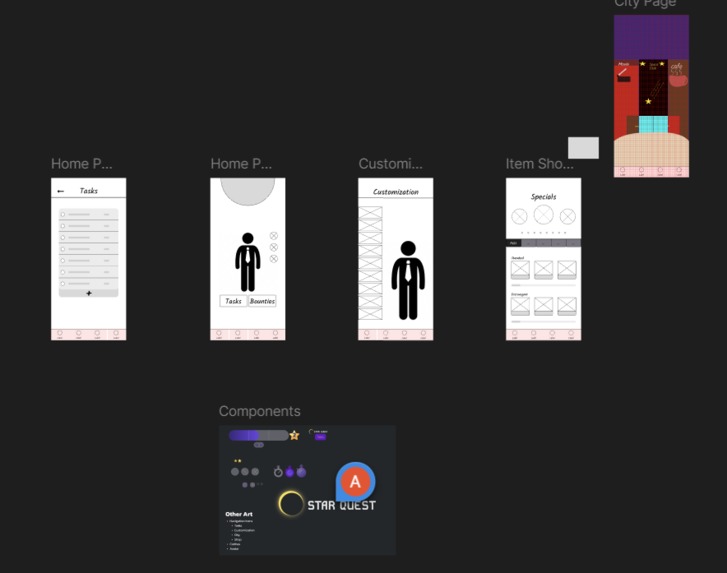This screenshot has height=573, width=727.
Task: Select the glowing yellow ring in Components
Action: pyautogui.click(x=291, y=503)
